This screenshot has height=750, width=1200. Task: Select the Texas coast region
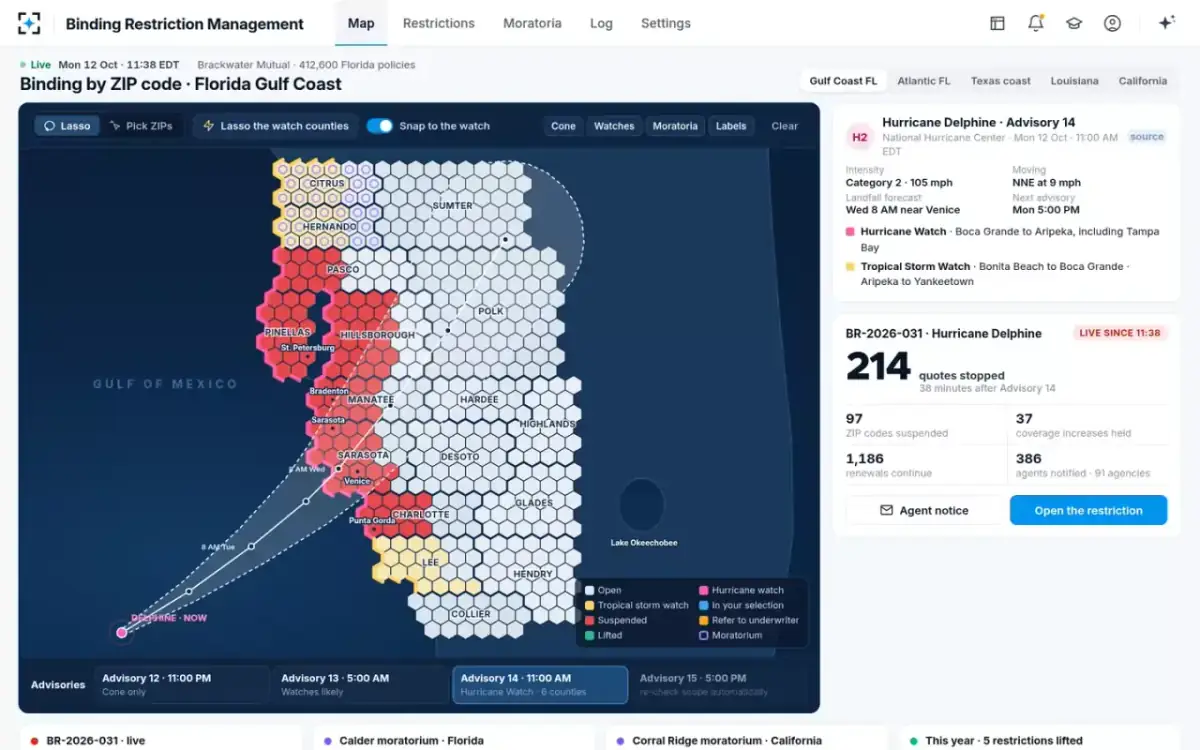click(1001, 81)
